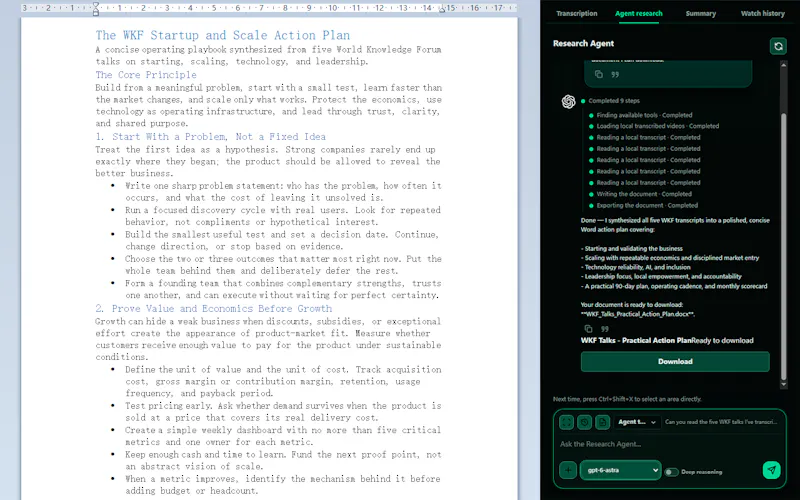Click the left indent marker on the ruler

tap(95, 8)
